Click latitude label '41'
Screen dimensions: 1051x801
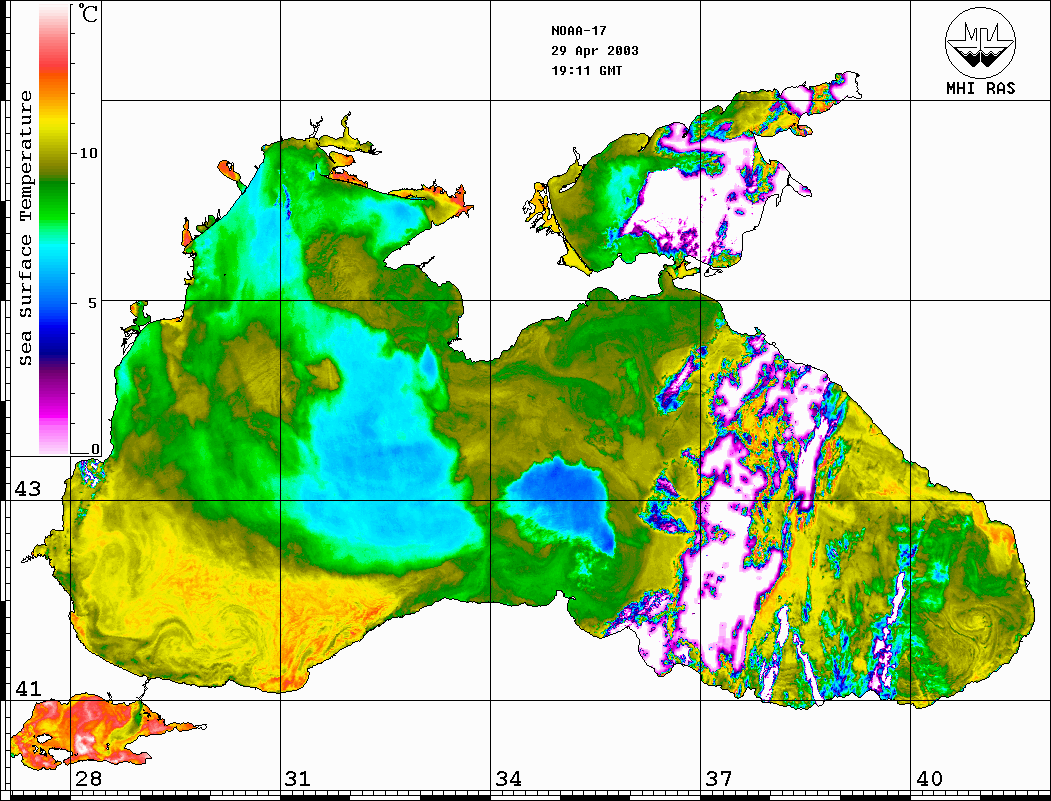point(28,688)
